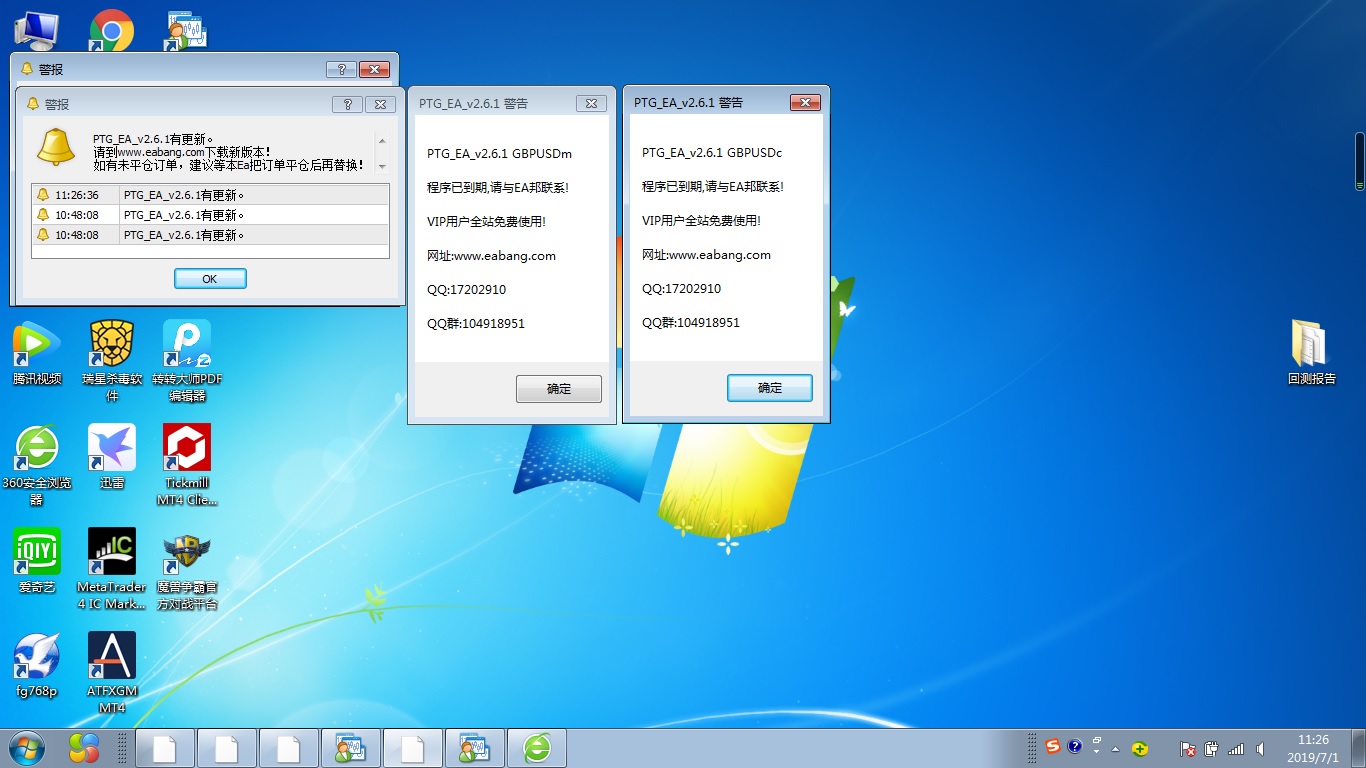Image resolution: width=1366 pixels, height=768 pixels.
Task: Click 网址:www.eabang.com in GBPUSDc dialog
Action: (706, 255)
